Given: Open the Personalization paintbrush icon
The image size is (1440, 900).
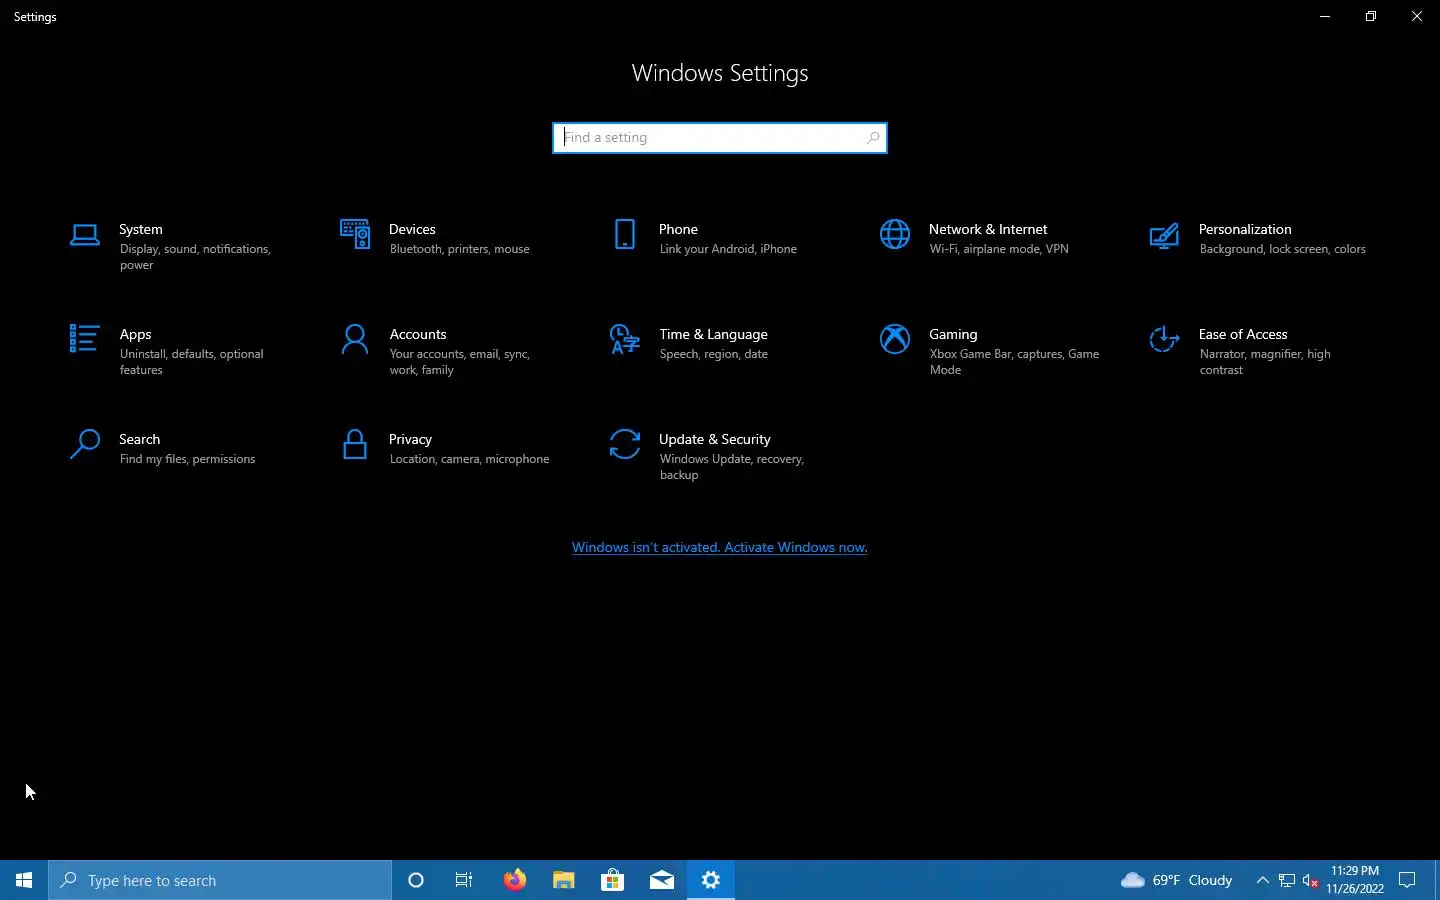Looking at the screenshot, I should [1164, 235].
